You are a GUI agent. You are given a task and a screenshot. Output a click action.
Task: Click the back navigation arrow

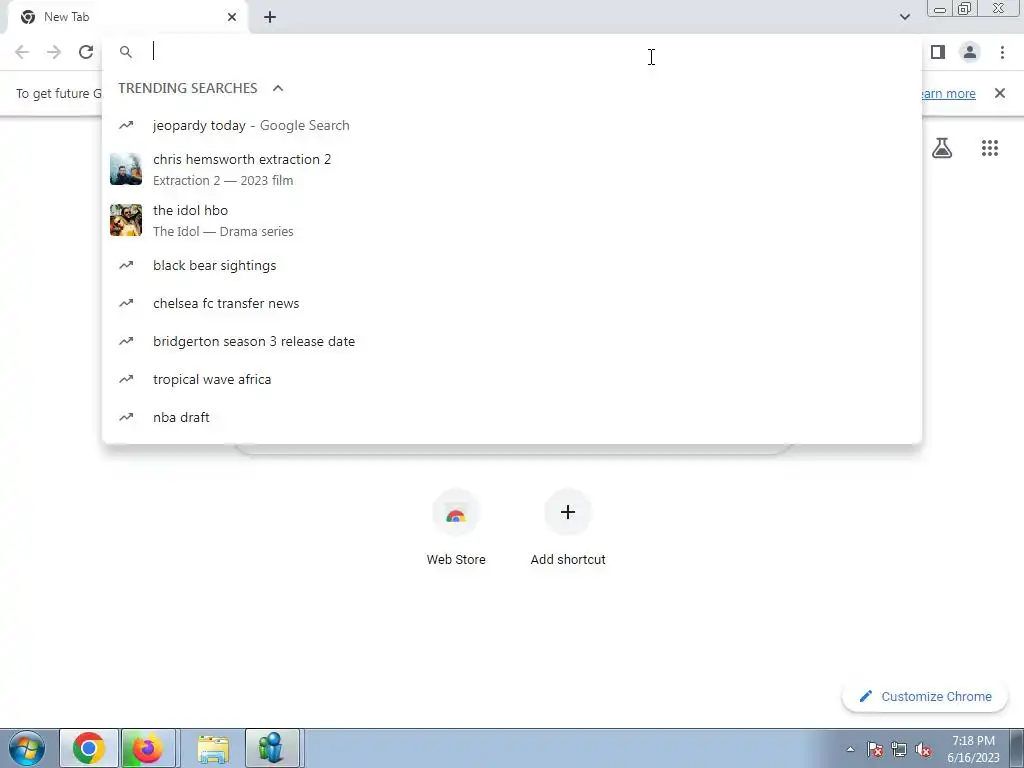pyautogui.click(x=22, y=52)
